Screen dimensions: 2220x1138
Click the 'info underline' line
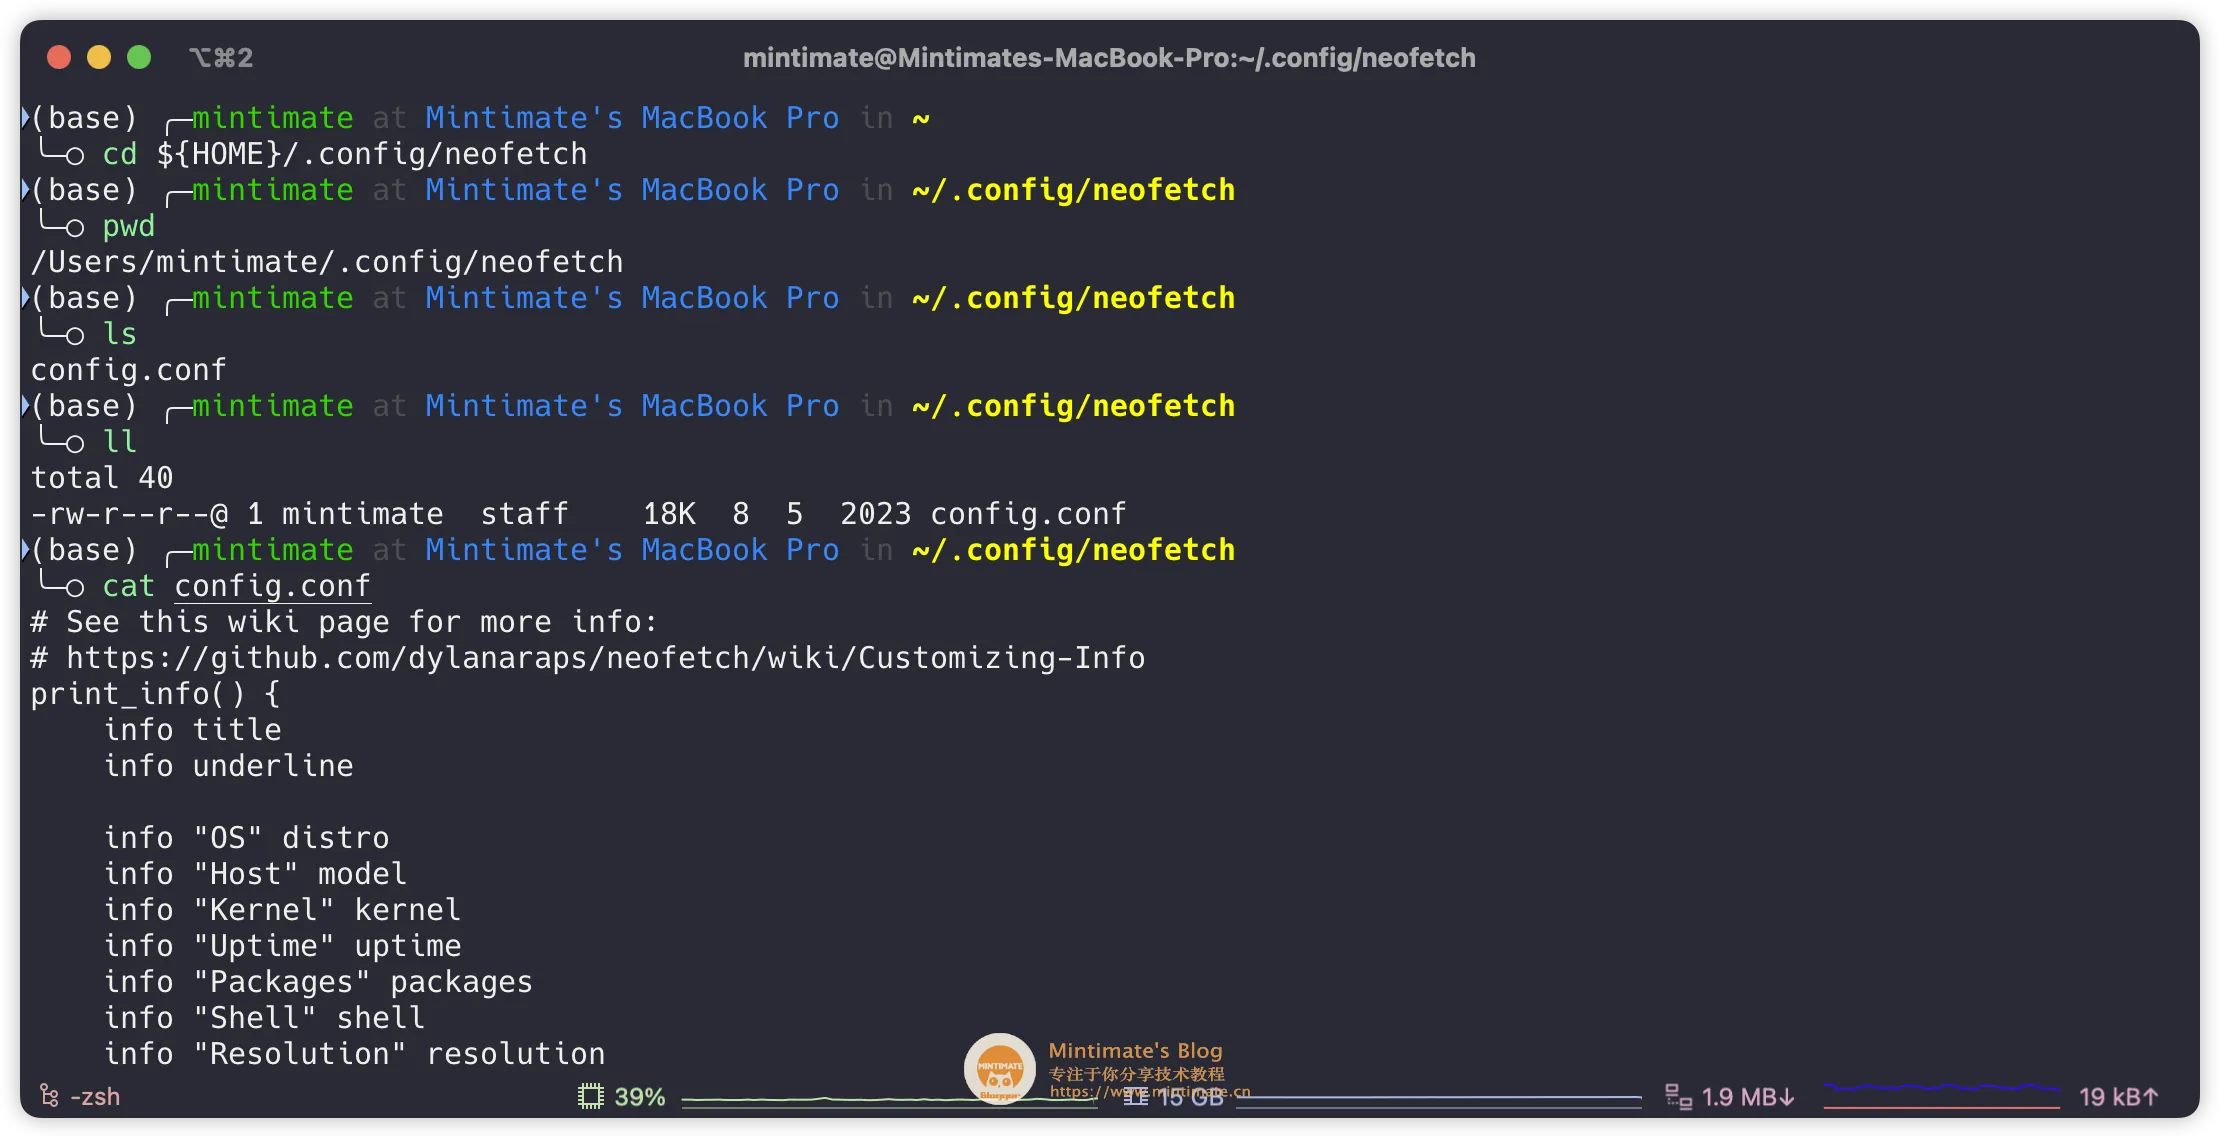click(229, 766)
